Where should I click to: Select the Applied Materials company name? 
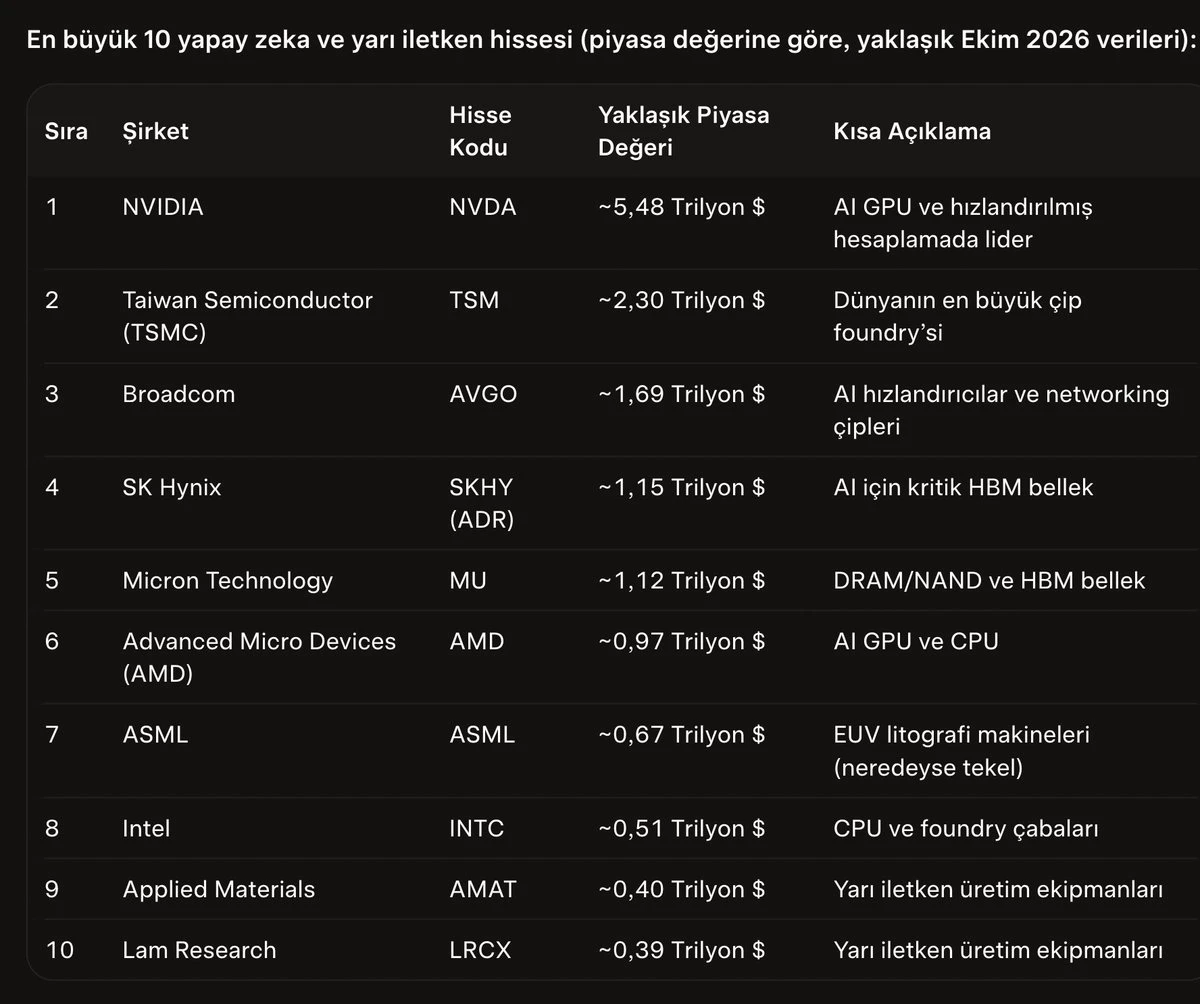[219, 889]
